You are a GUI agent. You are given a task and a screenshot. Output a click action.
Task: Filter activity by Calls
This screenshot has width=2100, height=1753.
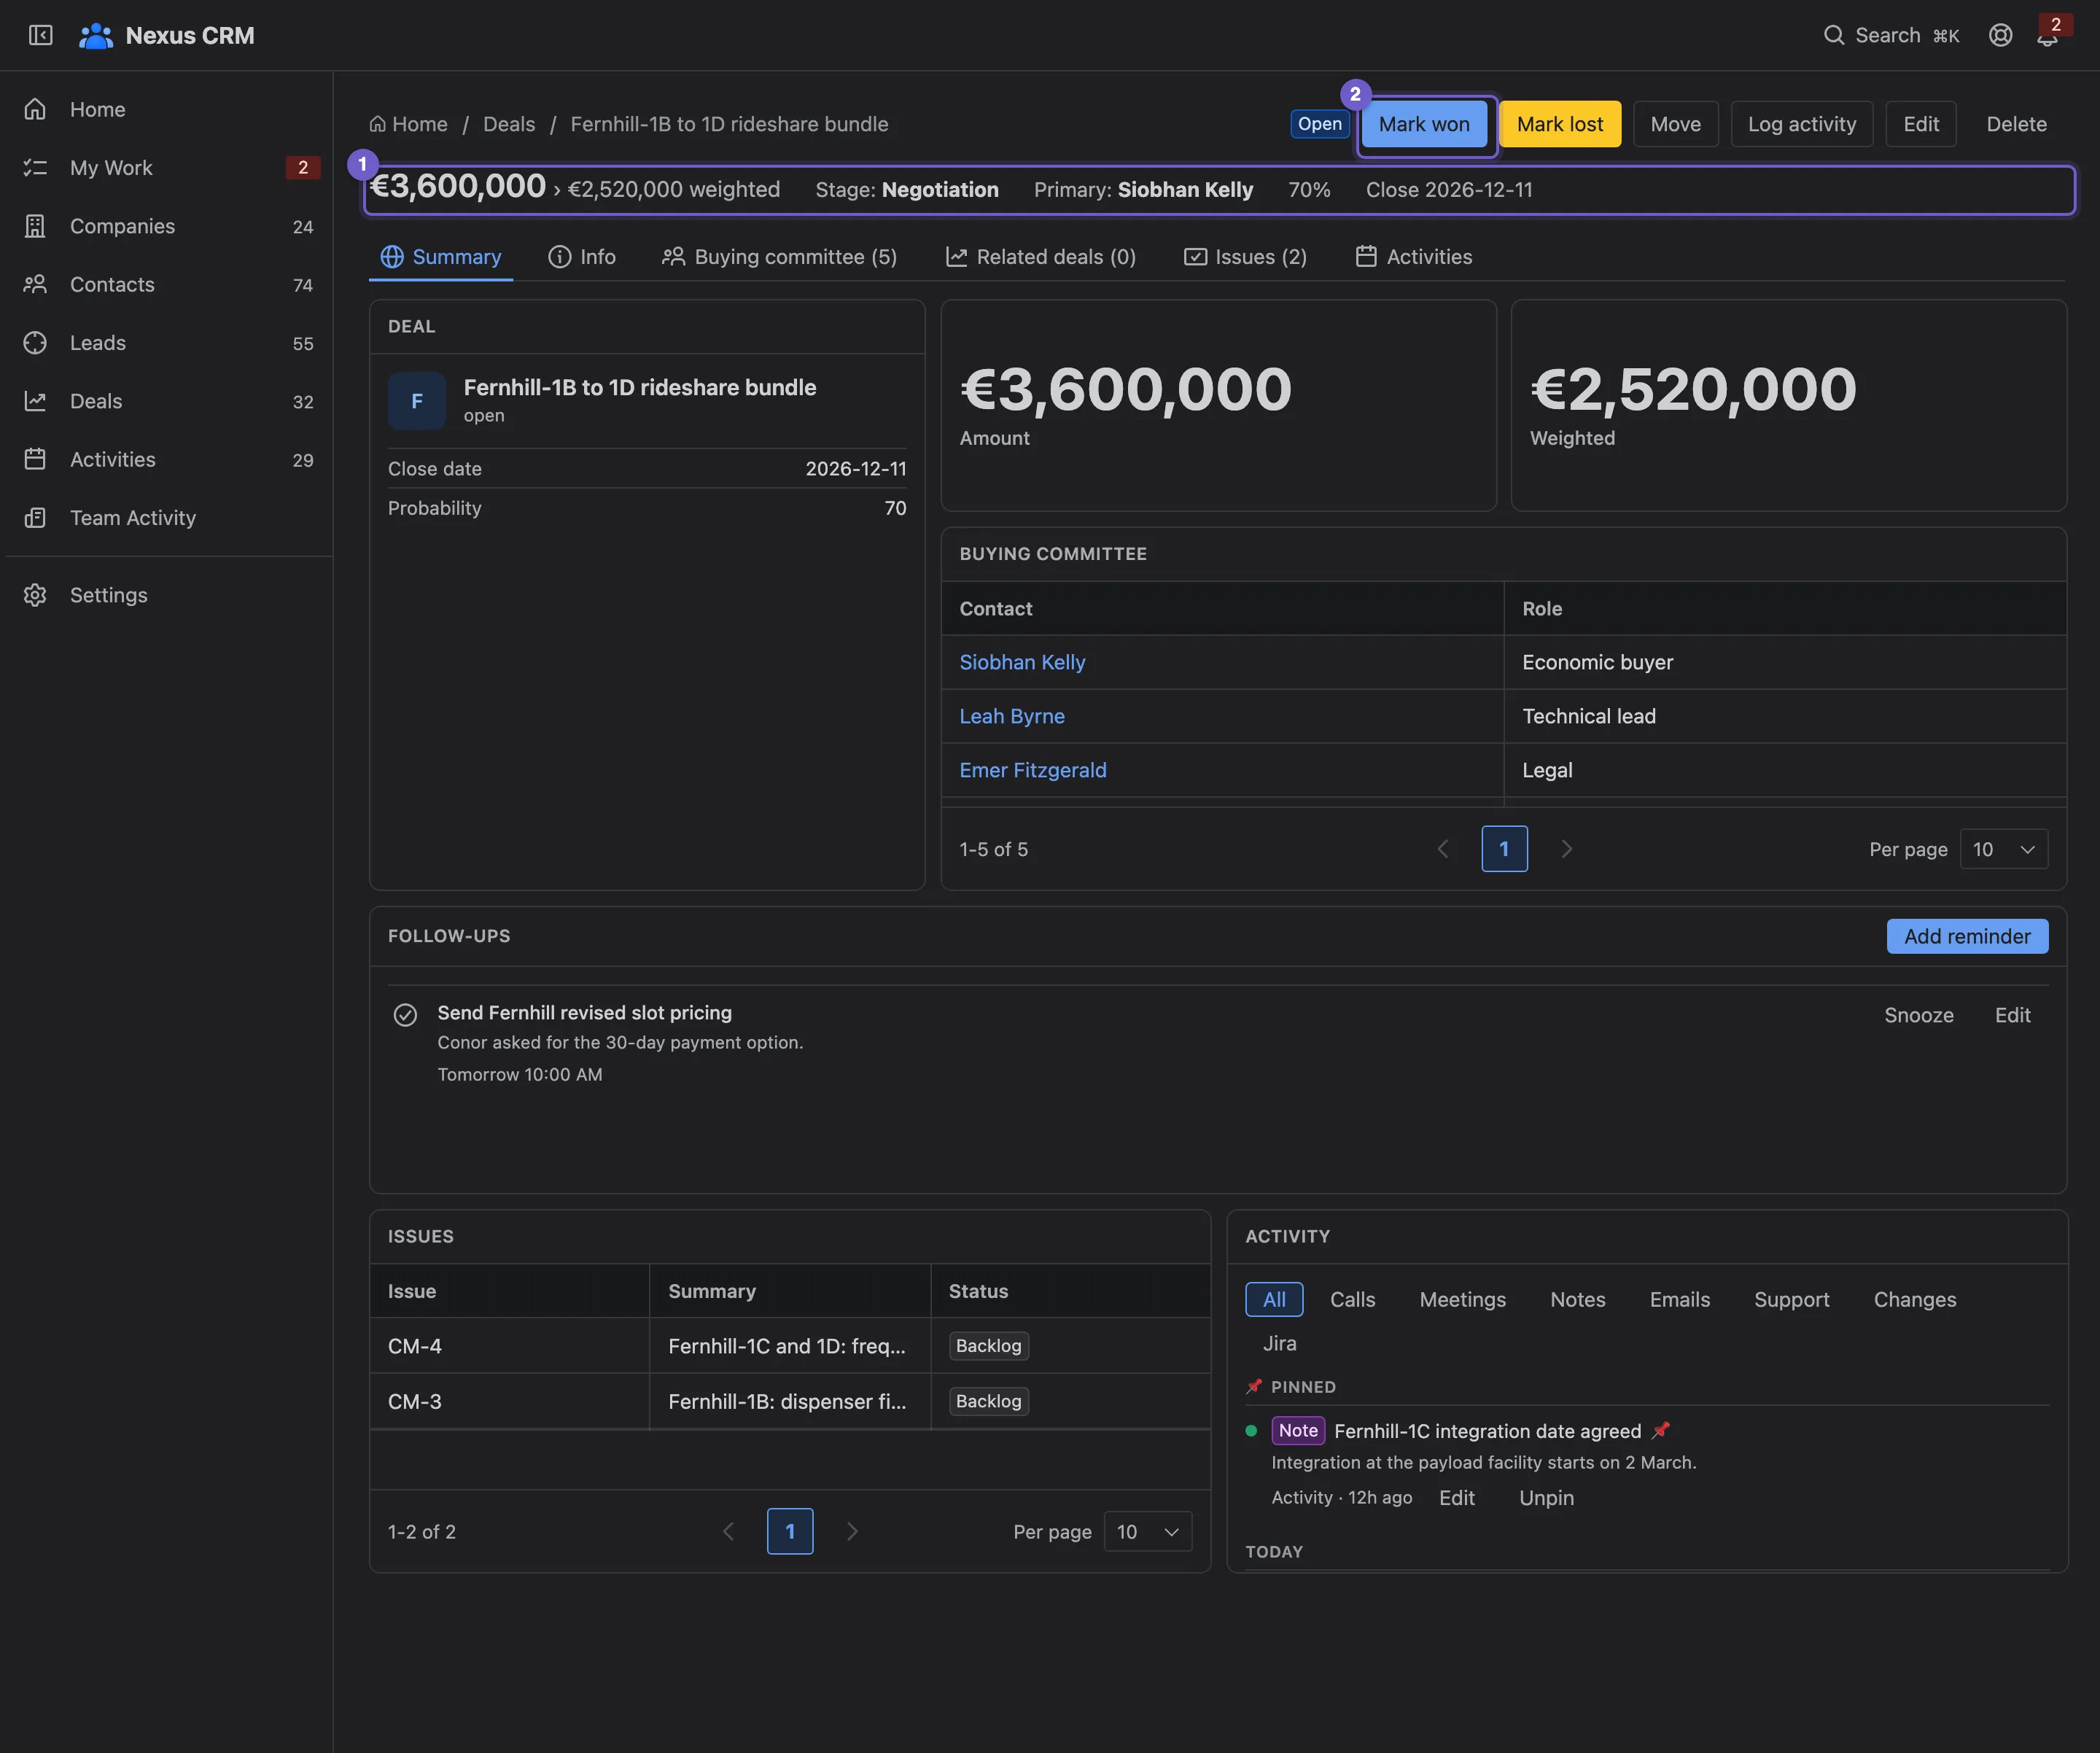click(1352, 1299)
